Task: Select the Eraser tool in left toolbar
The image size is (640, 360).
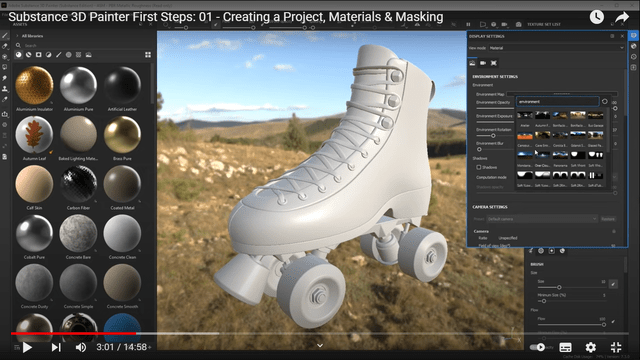Action: coord(5,46)
